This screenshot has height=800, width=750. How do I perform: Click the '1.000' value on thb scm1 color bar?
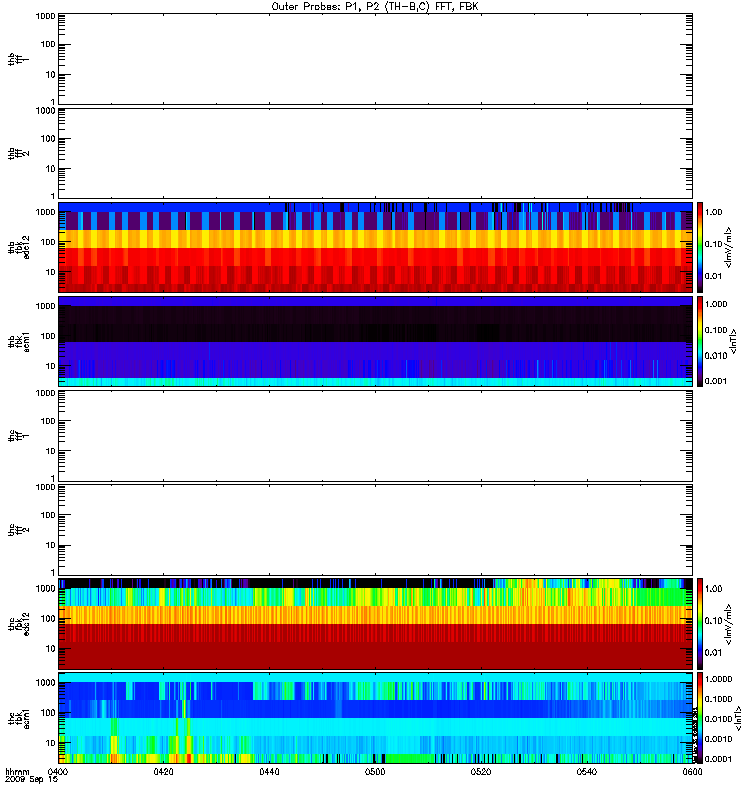[x=715, y=304]
